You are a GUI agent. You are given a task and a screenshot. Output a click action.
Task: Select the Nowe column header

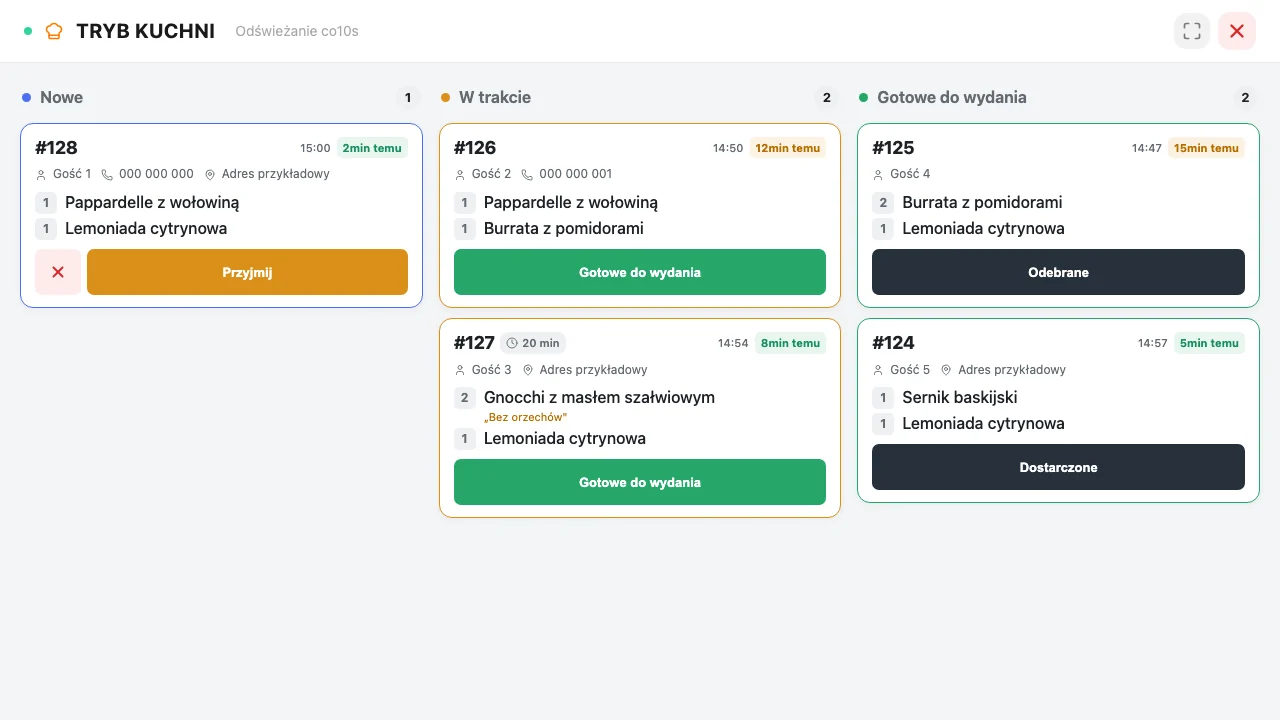(61, 97)
